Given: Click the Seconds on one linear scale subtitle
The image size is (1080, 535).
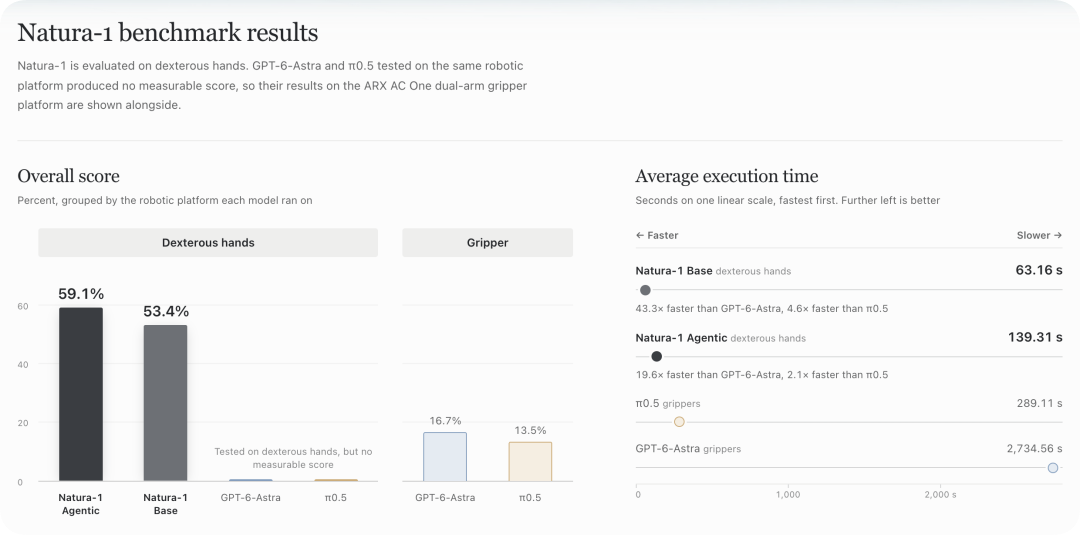Looking at the screenshot, I should (x=787, y=200).
